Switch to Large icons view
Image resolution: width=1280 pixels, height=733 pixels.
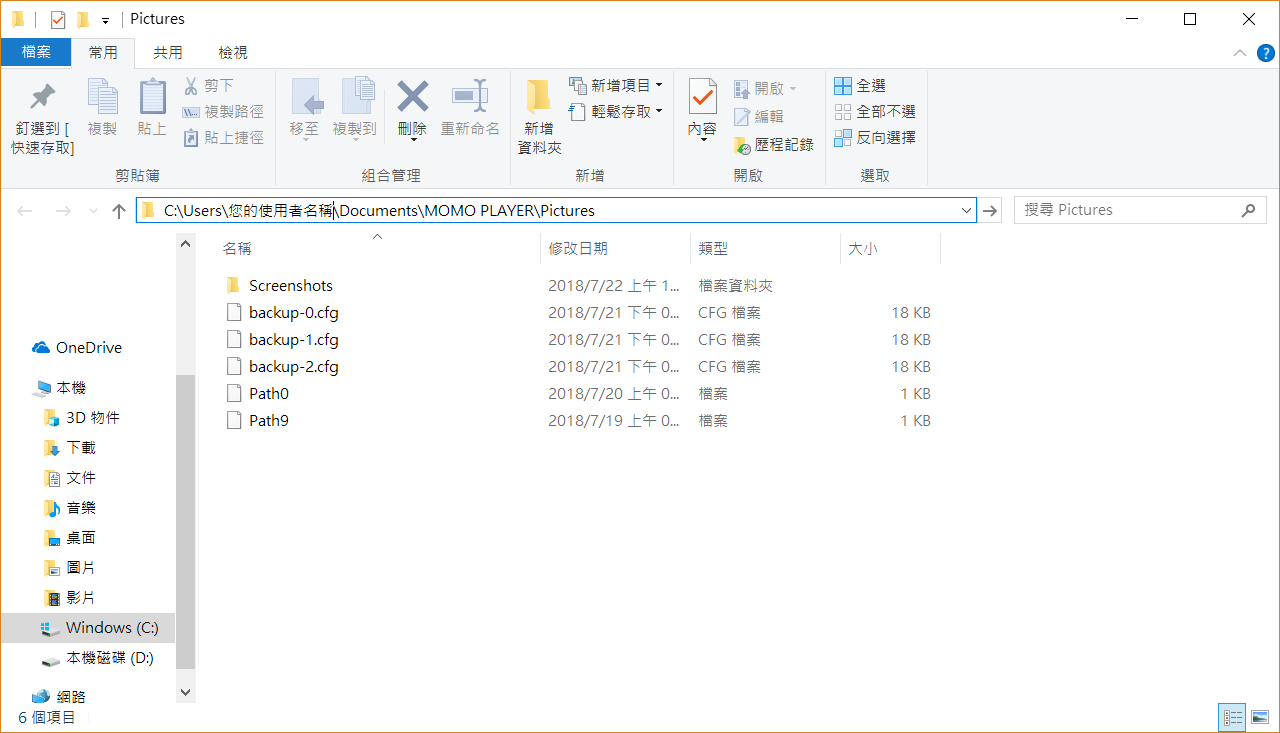tap(1259, 717)
